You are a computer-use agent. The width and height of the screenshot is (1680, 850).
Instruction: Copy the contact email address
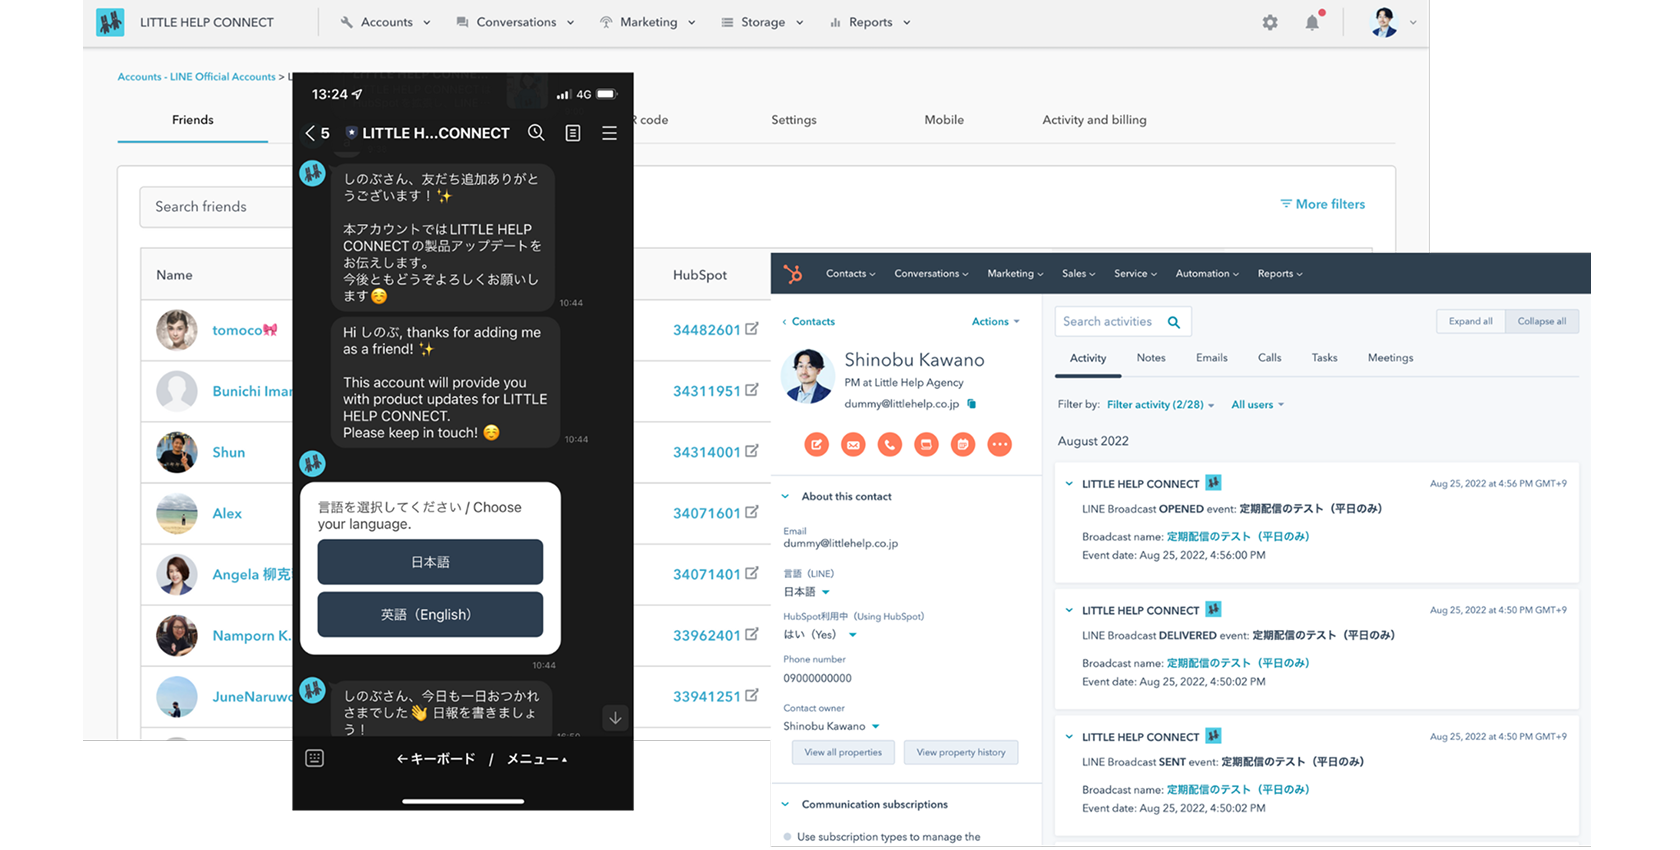tap(971, 404)
